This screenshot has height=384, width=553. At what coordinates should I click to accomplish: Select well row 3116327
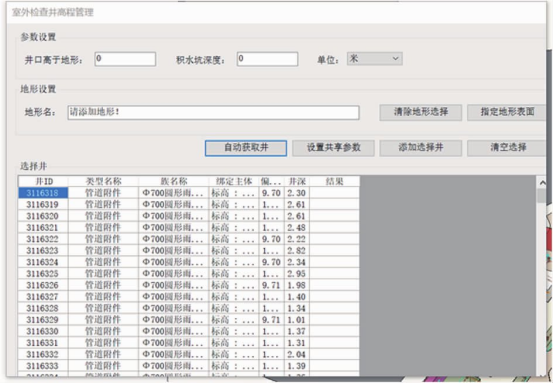click(189, 297)
